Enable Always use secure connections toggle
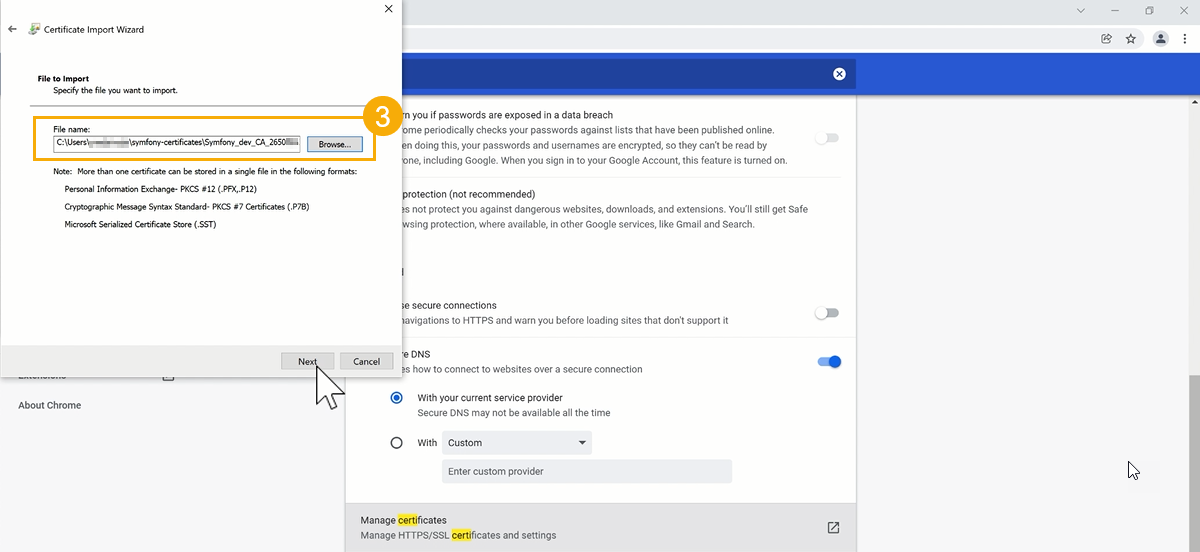The image size is (1200, 552). (827, 313)
